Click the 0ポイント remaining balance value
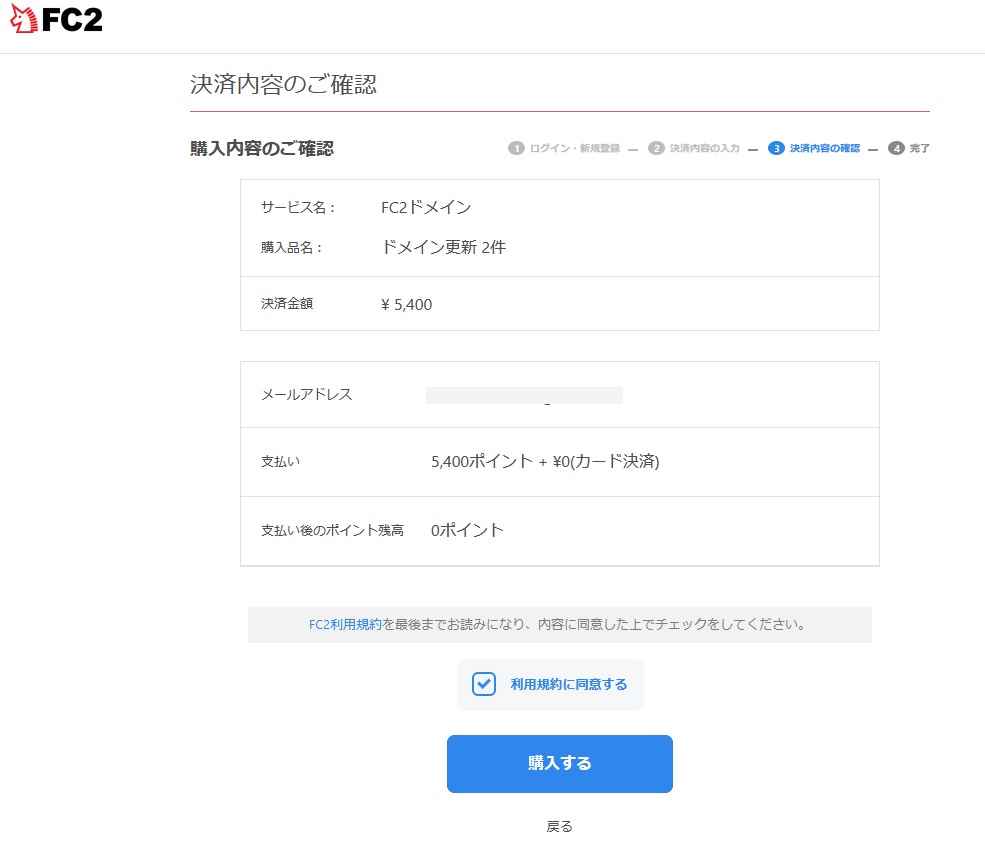The image size is (985, 845). (467, 530)
